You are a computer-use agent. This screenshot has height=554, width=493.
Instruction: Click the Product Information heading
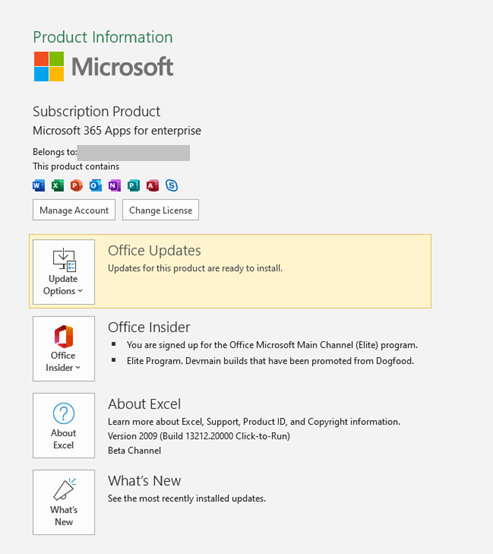(103, 37)
